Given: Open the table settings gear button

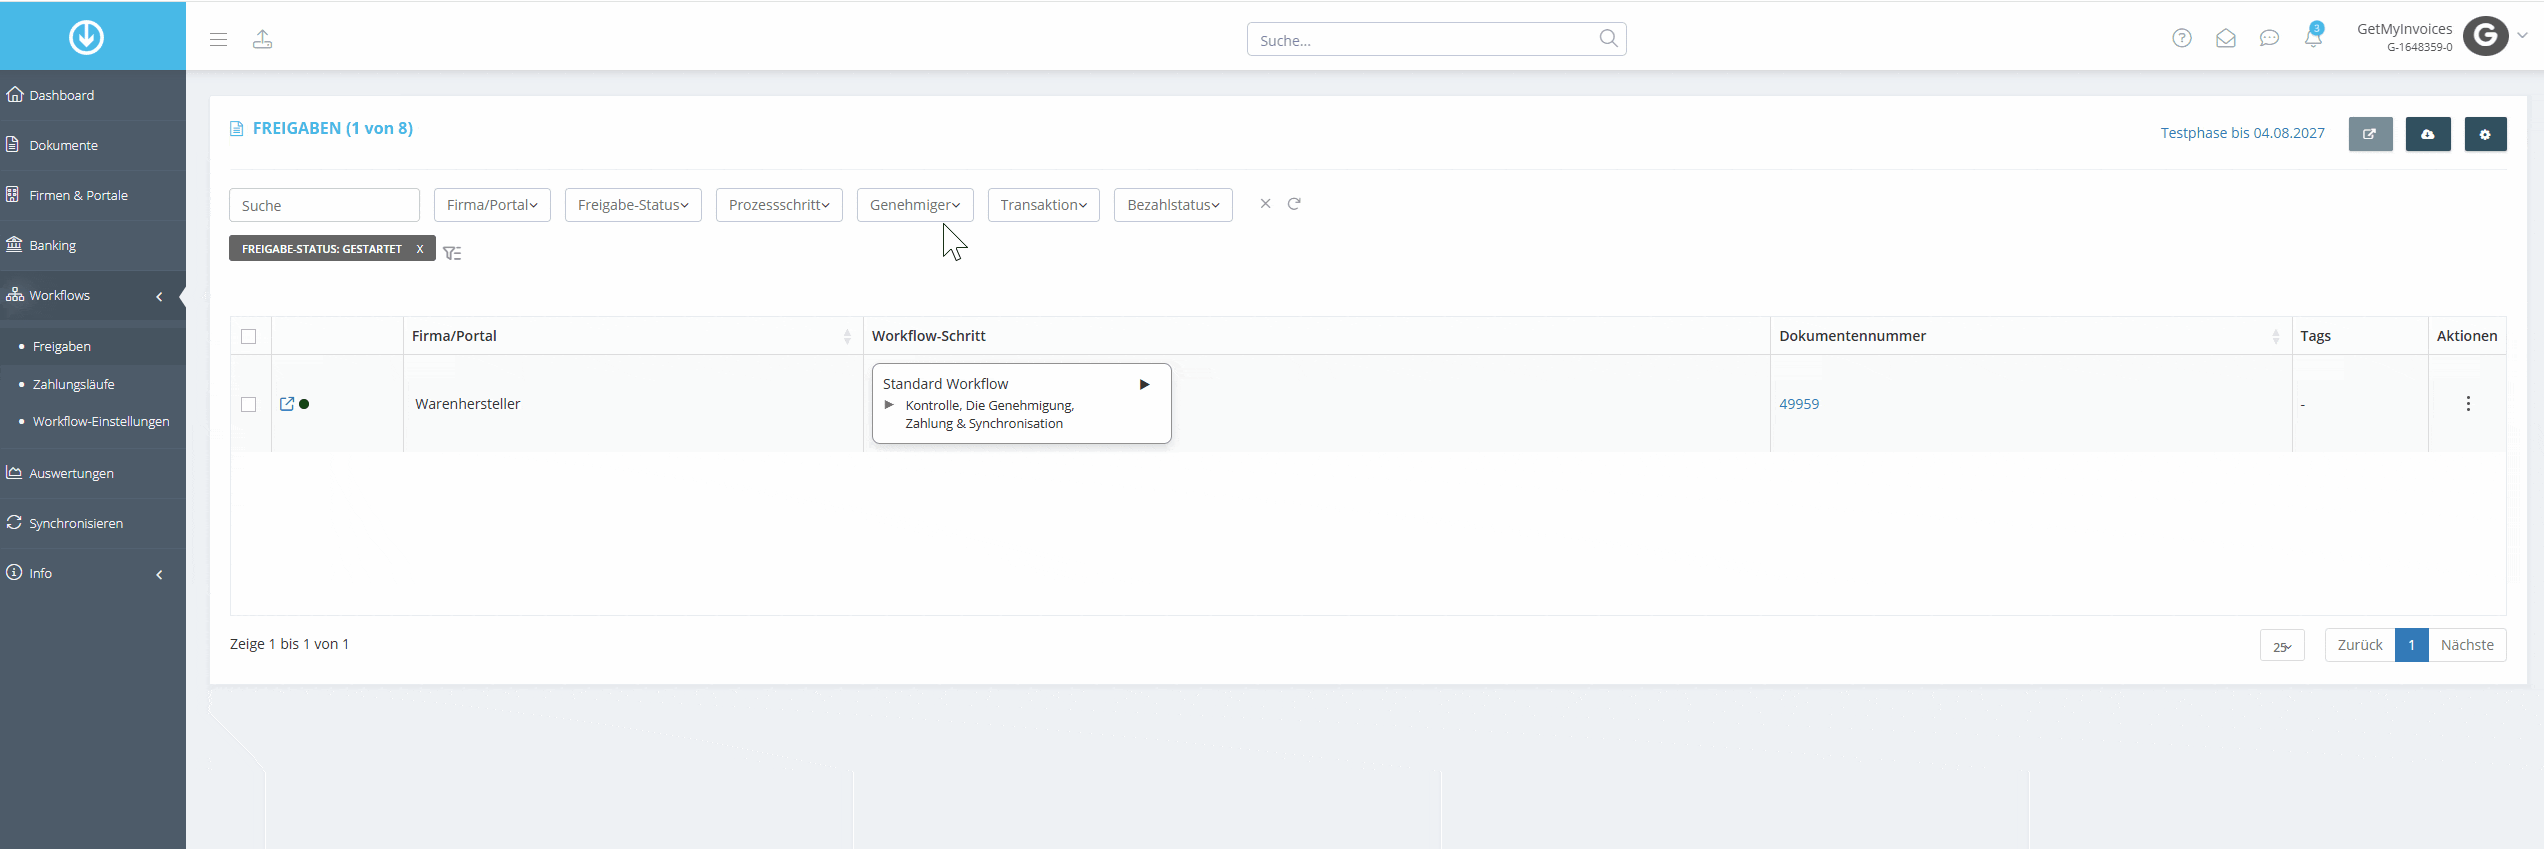Looking at the screenshot, I should [x=2485, y=134].
